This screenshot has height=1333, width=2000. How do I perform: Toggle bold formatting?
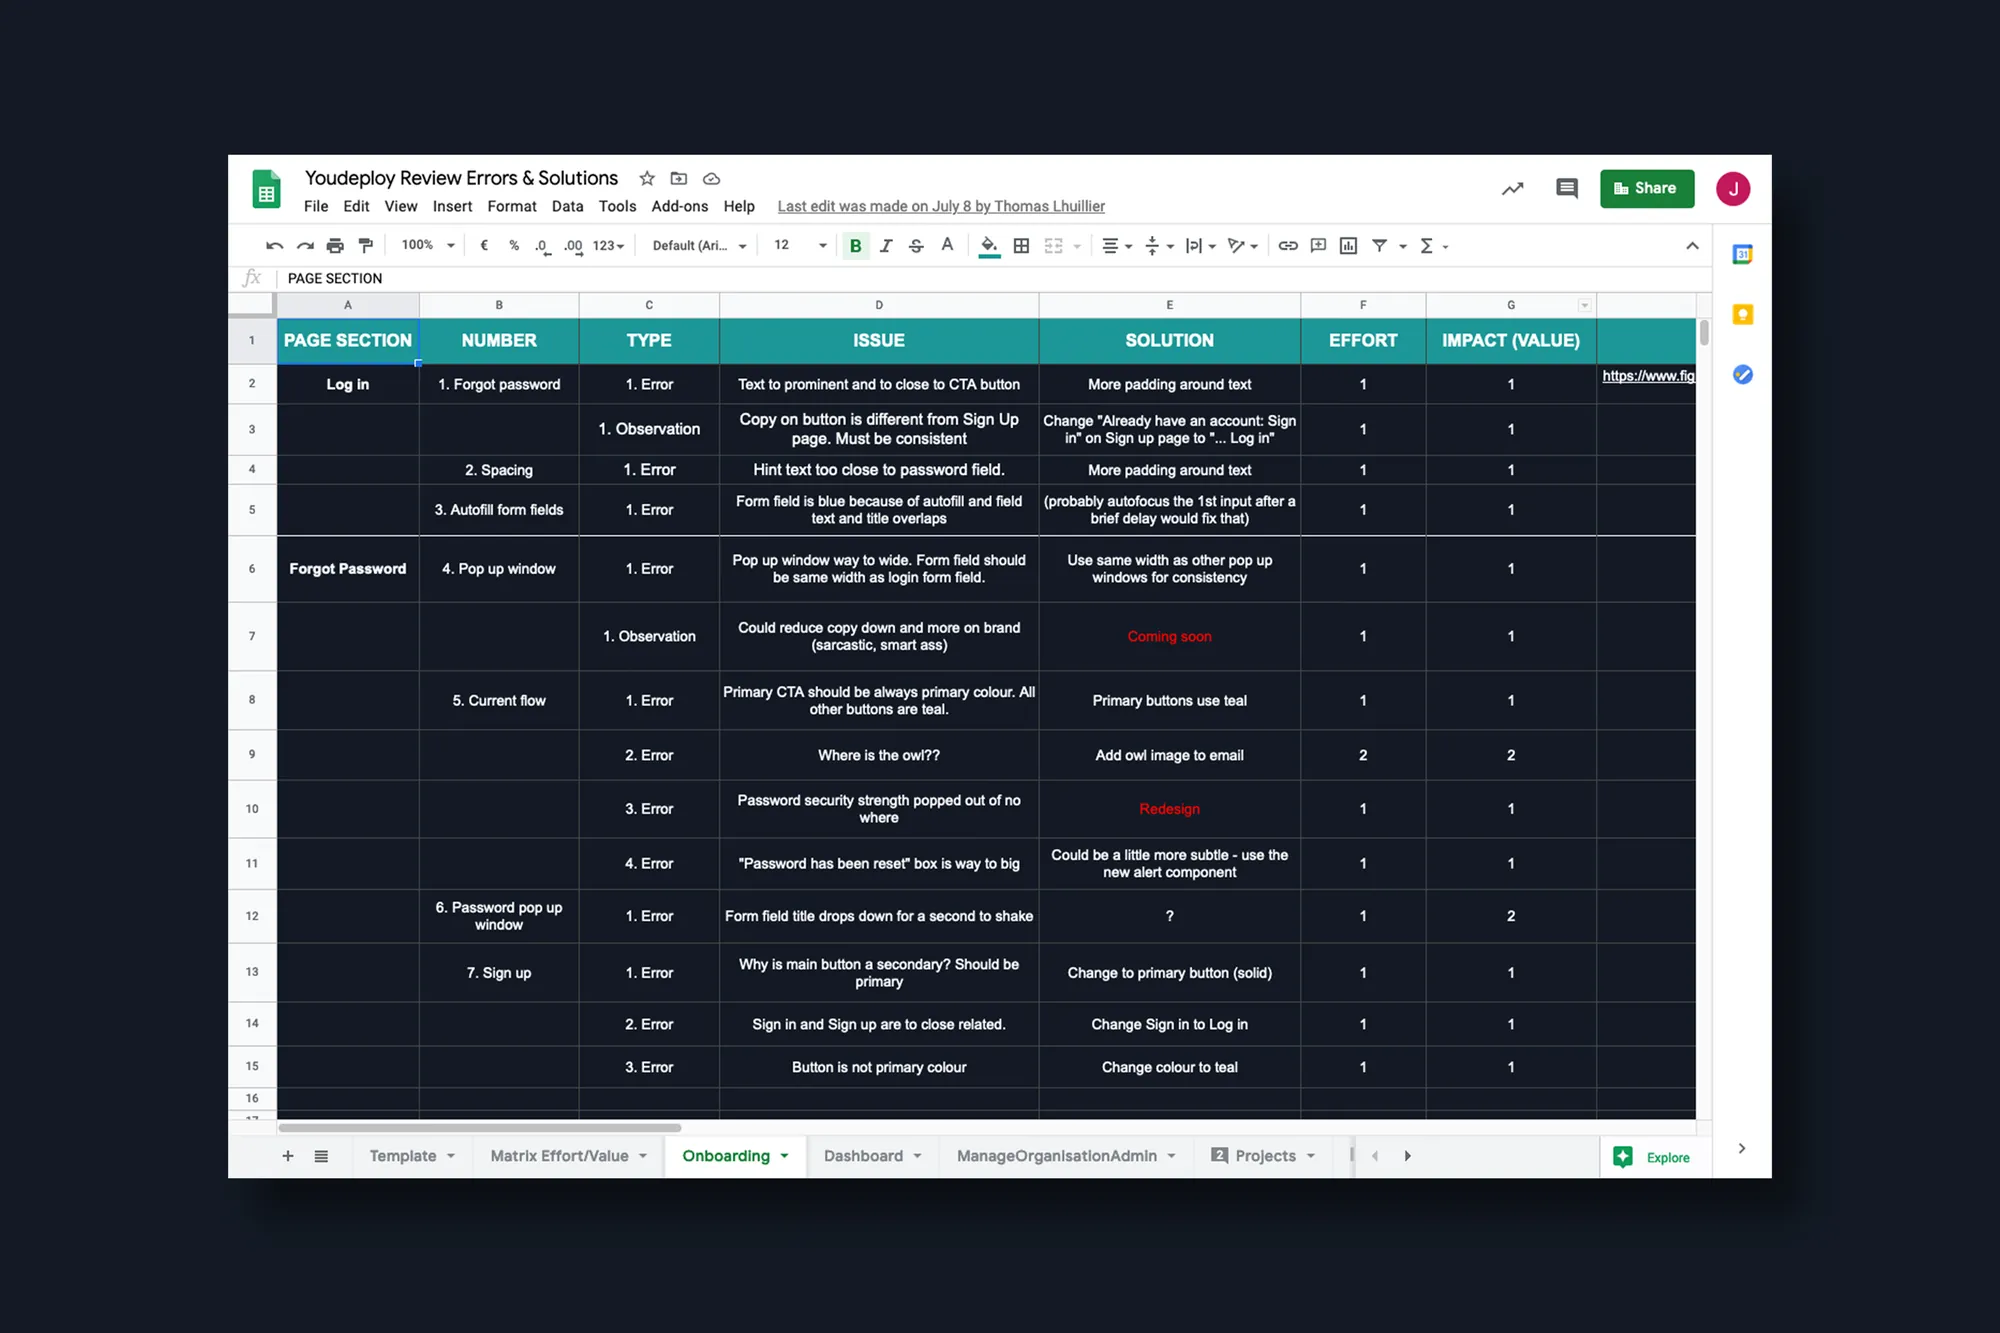pos(855,246)
